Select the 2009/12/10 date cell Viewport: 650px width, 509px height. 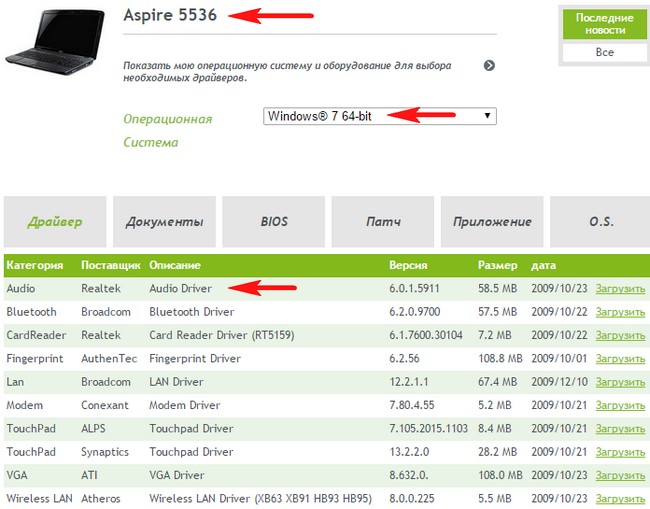point(560,382)
